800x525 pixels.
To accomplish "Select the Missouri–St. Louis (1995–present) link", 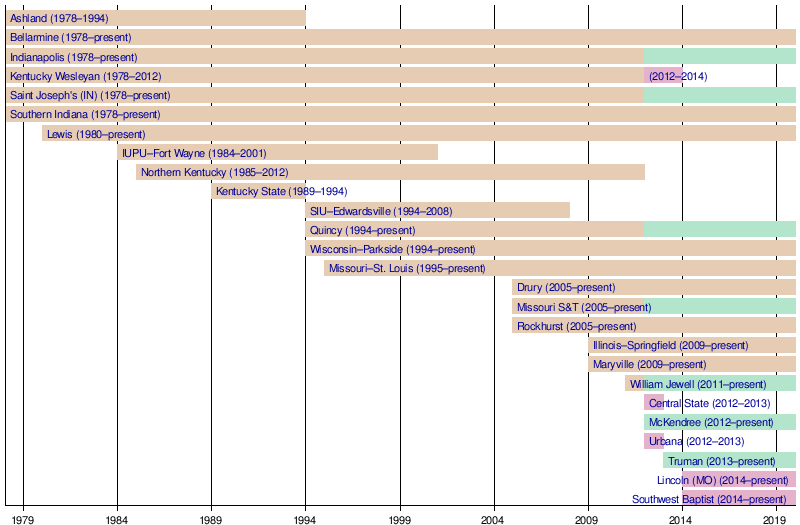I will coord(407,268).
